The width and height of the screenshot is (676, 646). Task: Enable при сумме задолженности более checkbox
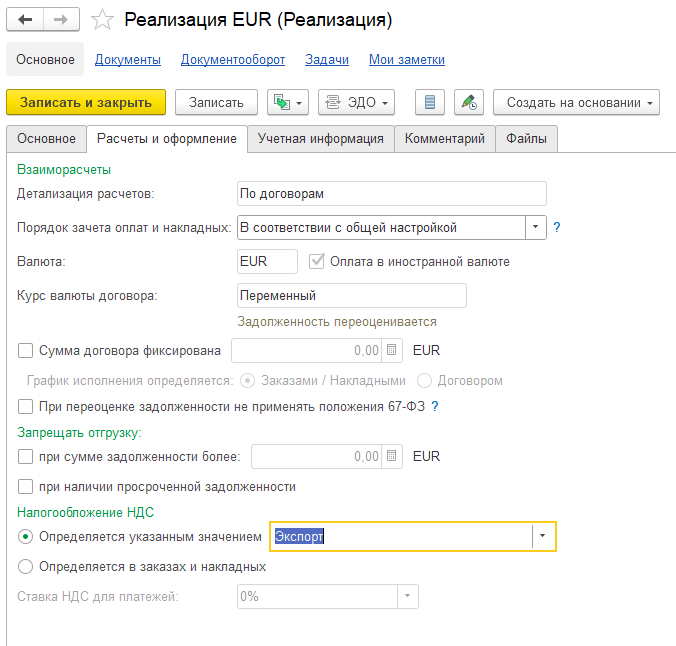pos(25,456)
